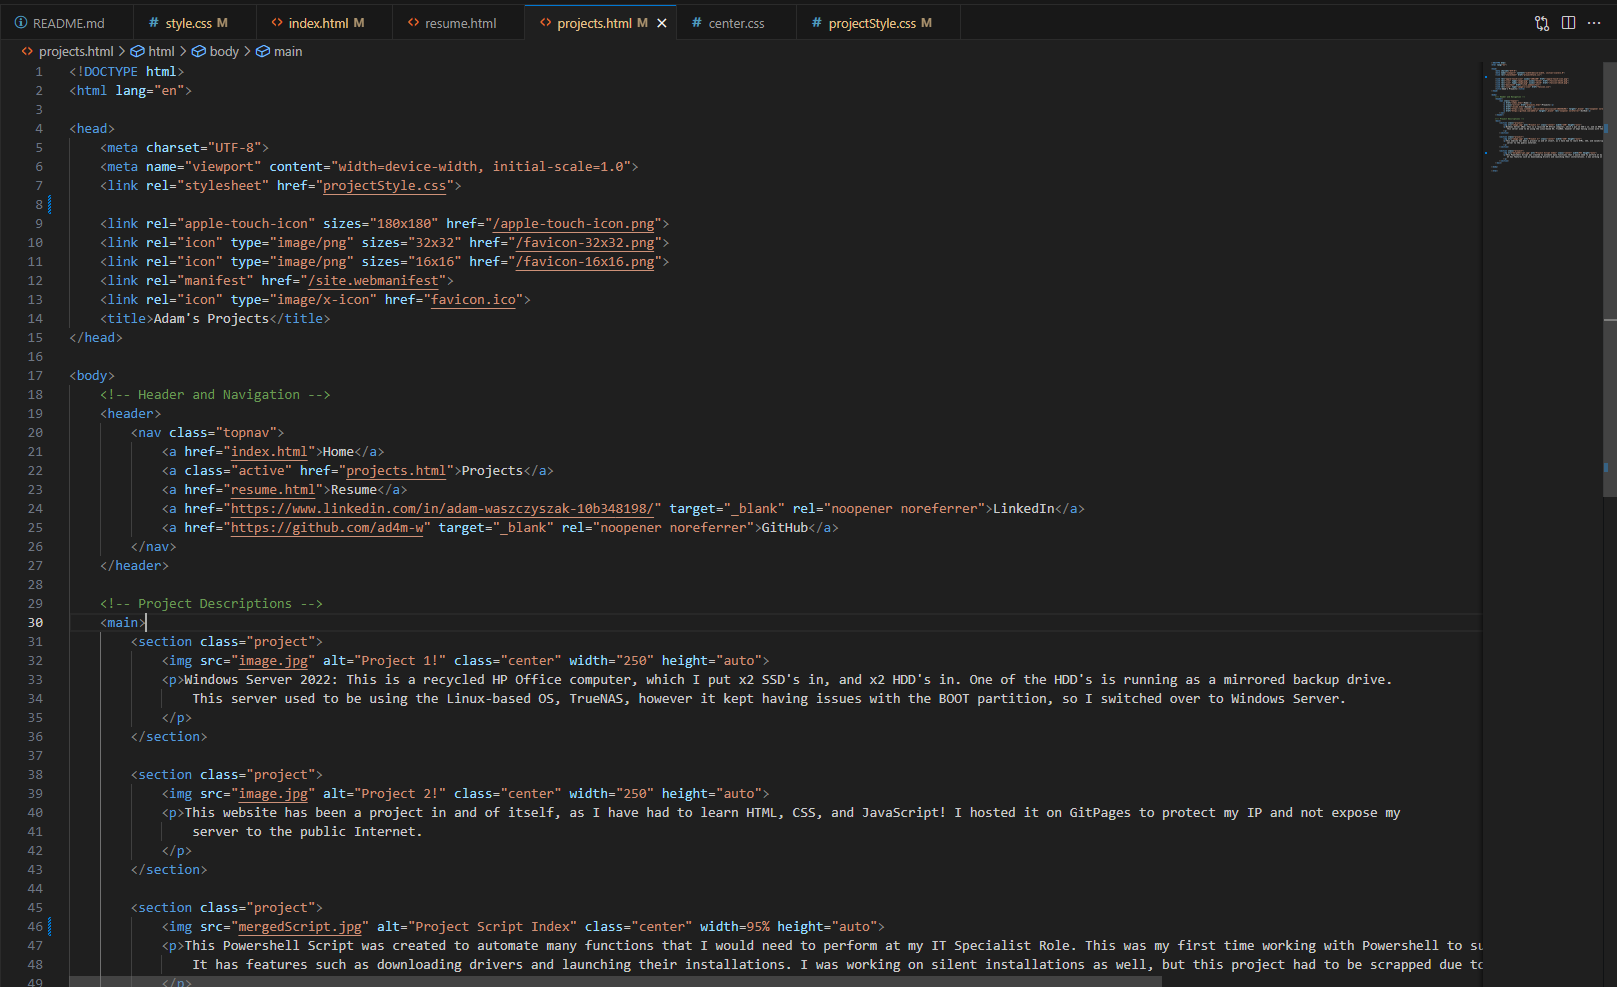
Task: Click the github.com/ad4m-w URL
Action: pyautogui.click(x=327, y=527)
